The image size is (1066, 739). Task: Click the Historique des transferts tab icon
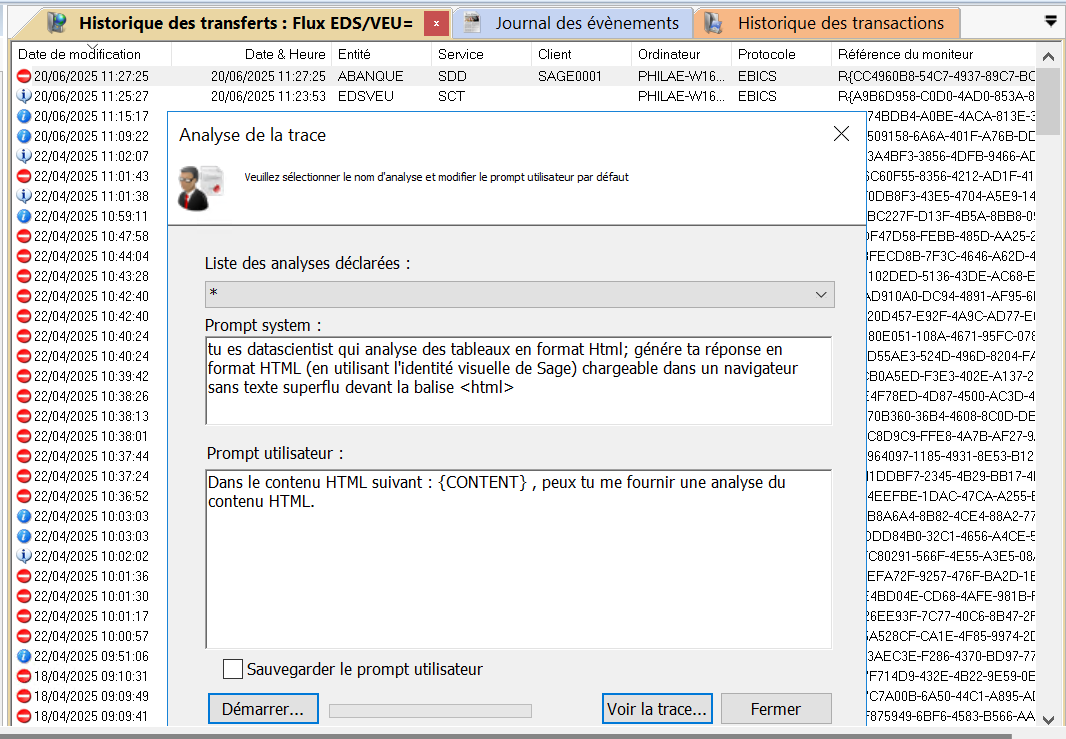tap(57, 23)
